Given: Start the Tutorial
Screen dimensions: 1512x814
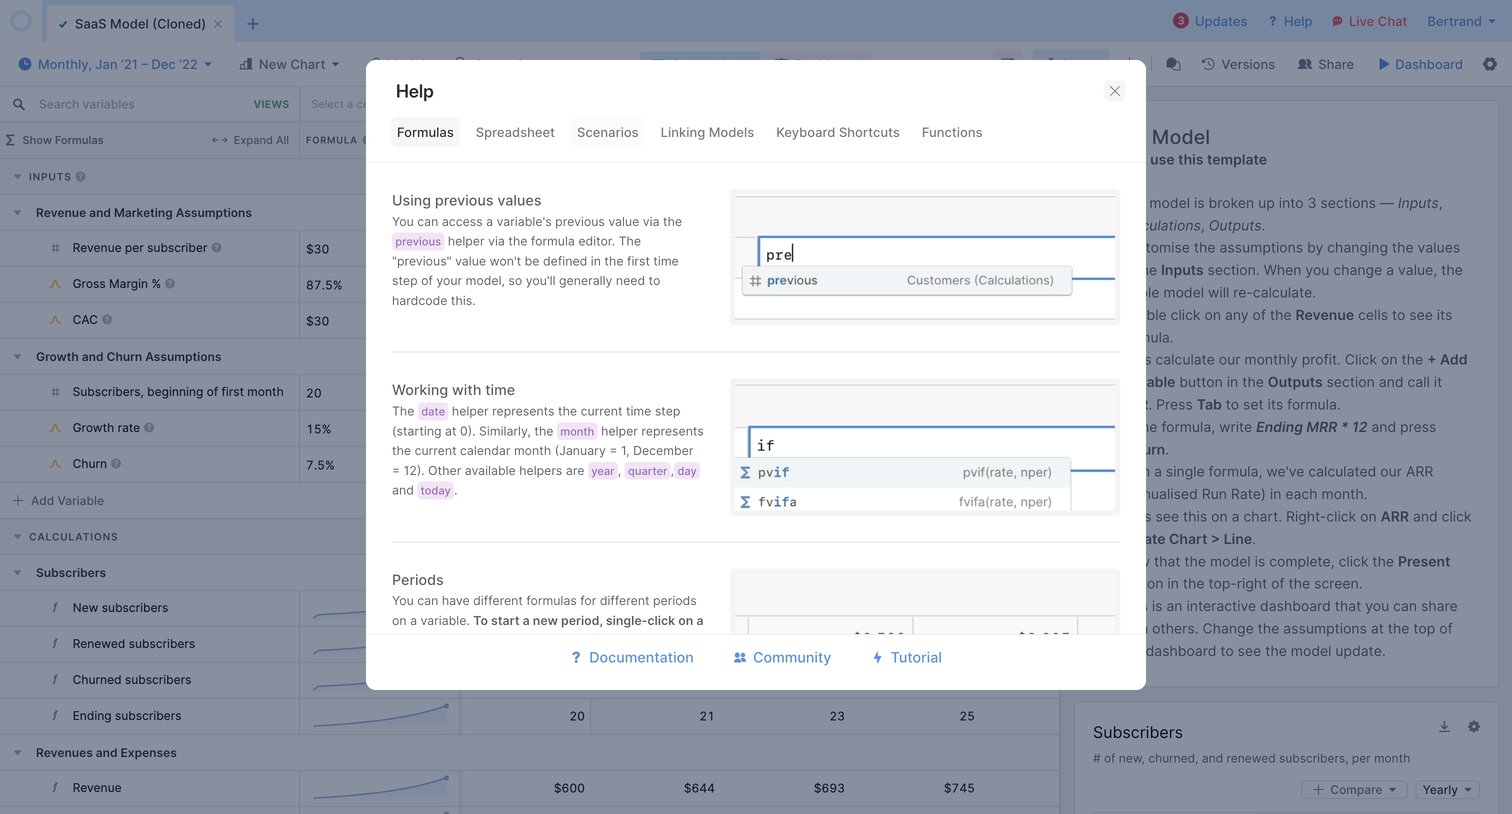Looking at the screenshot, I should pyautogui.click(x=907, y=657).
